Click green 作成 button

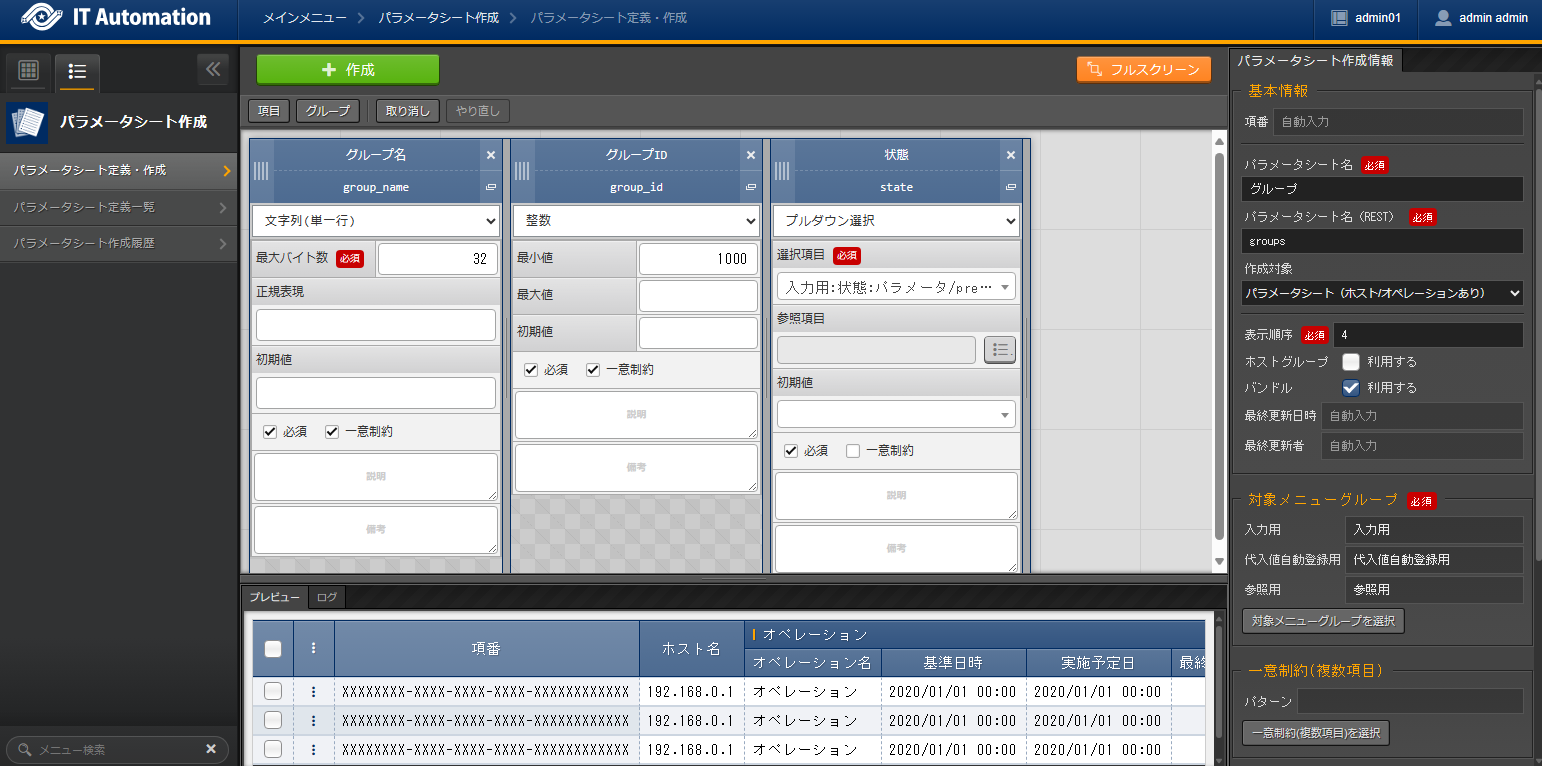pos(348,70)
